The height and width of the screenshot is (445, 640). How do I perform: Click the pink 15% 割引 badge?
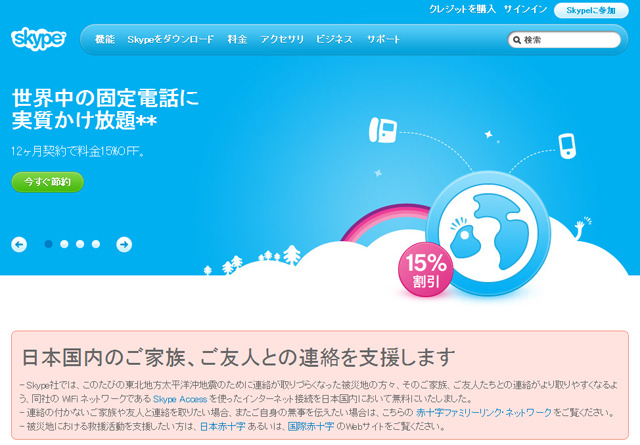[426, 269]
